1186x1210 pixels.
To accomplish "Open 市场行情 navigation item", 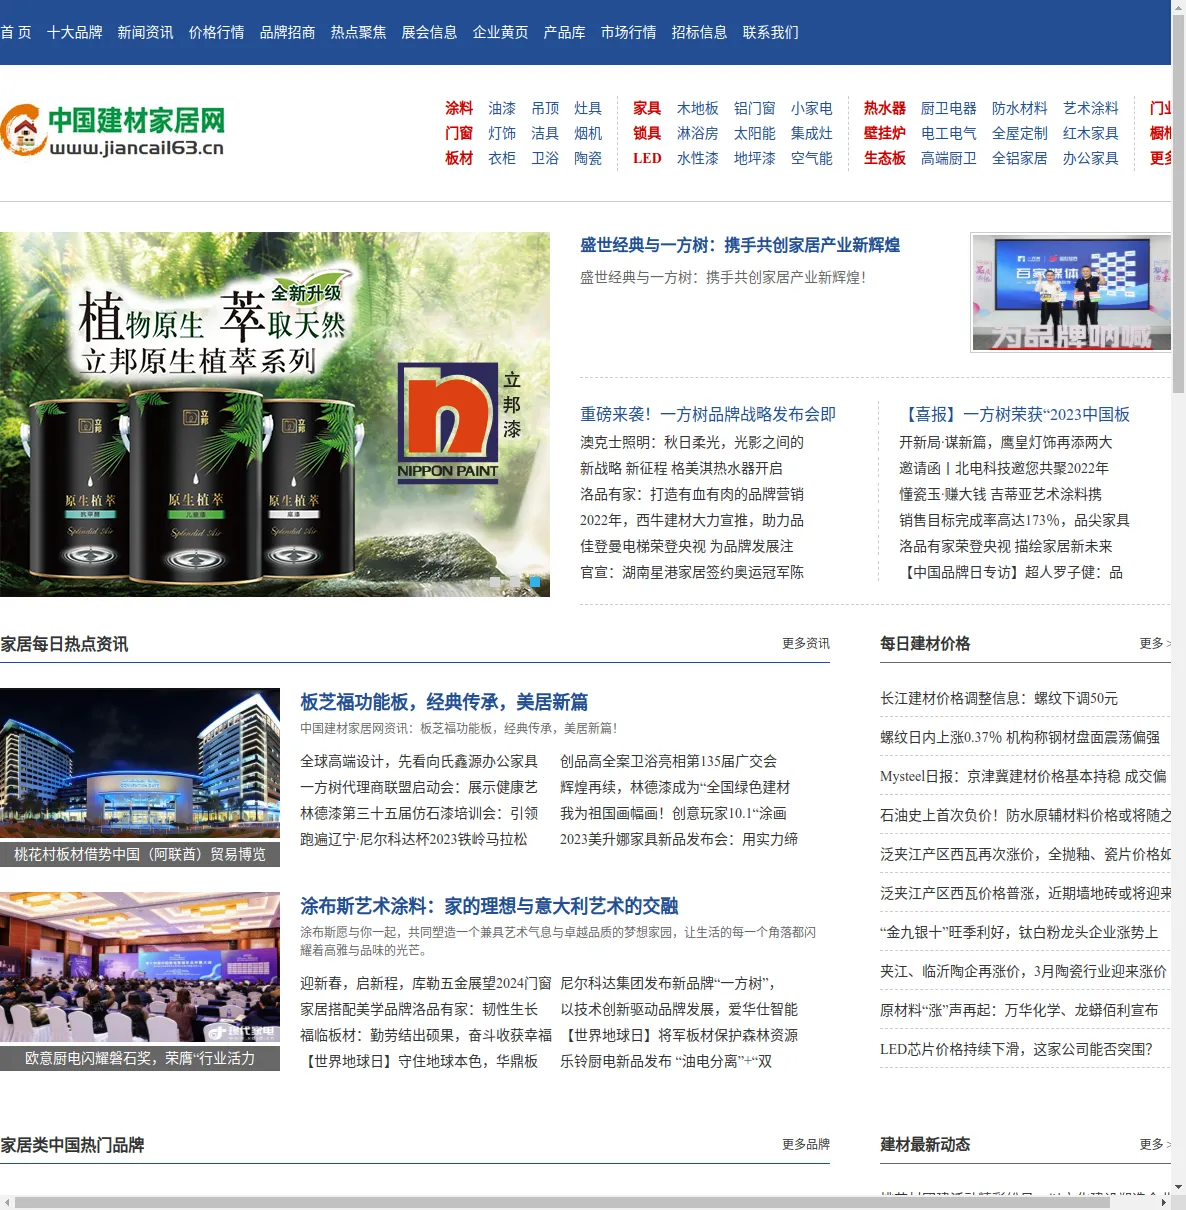I will click(x=629, y=32).
